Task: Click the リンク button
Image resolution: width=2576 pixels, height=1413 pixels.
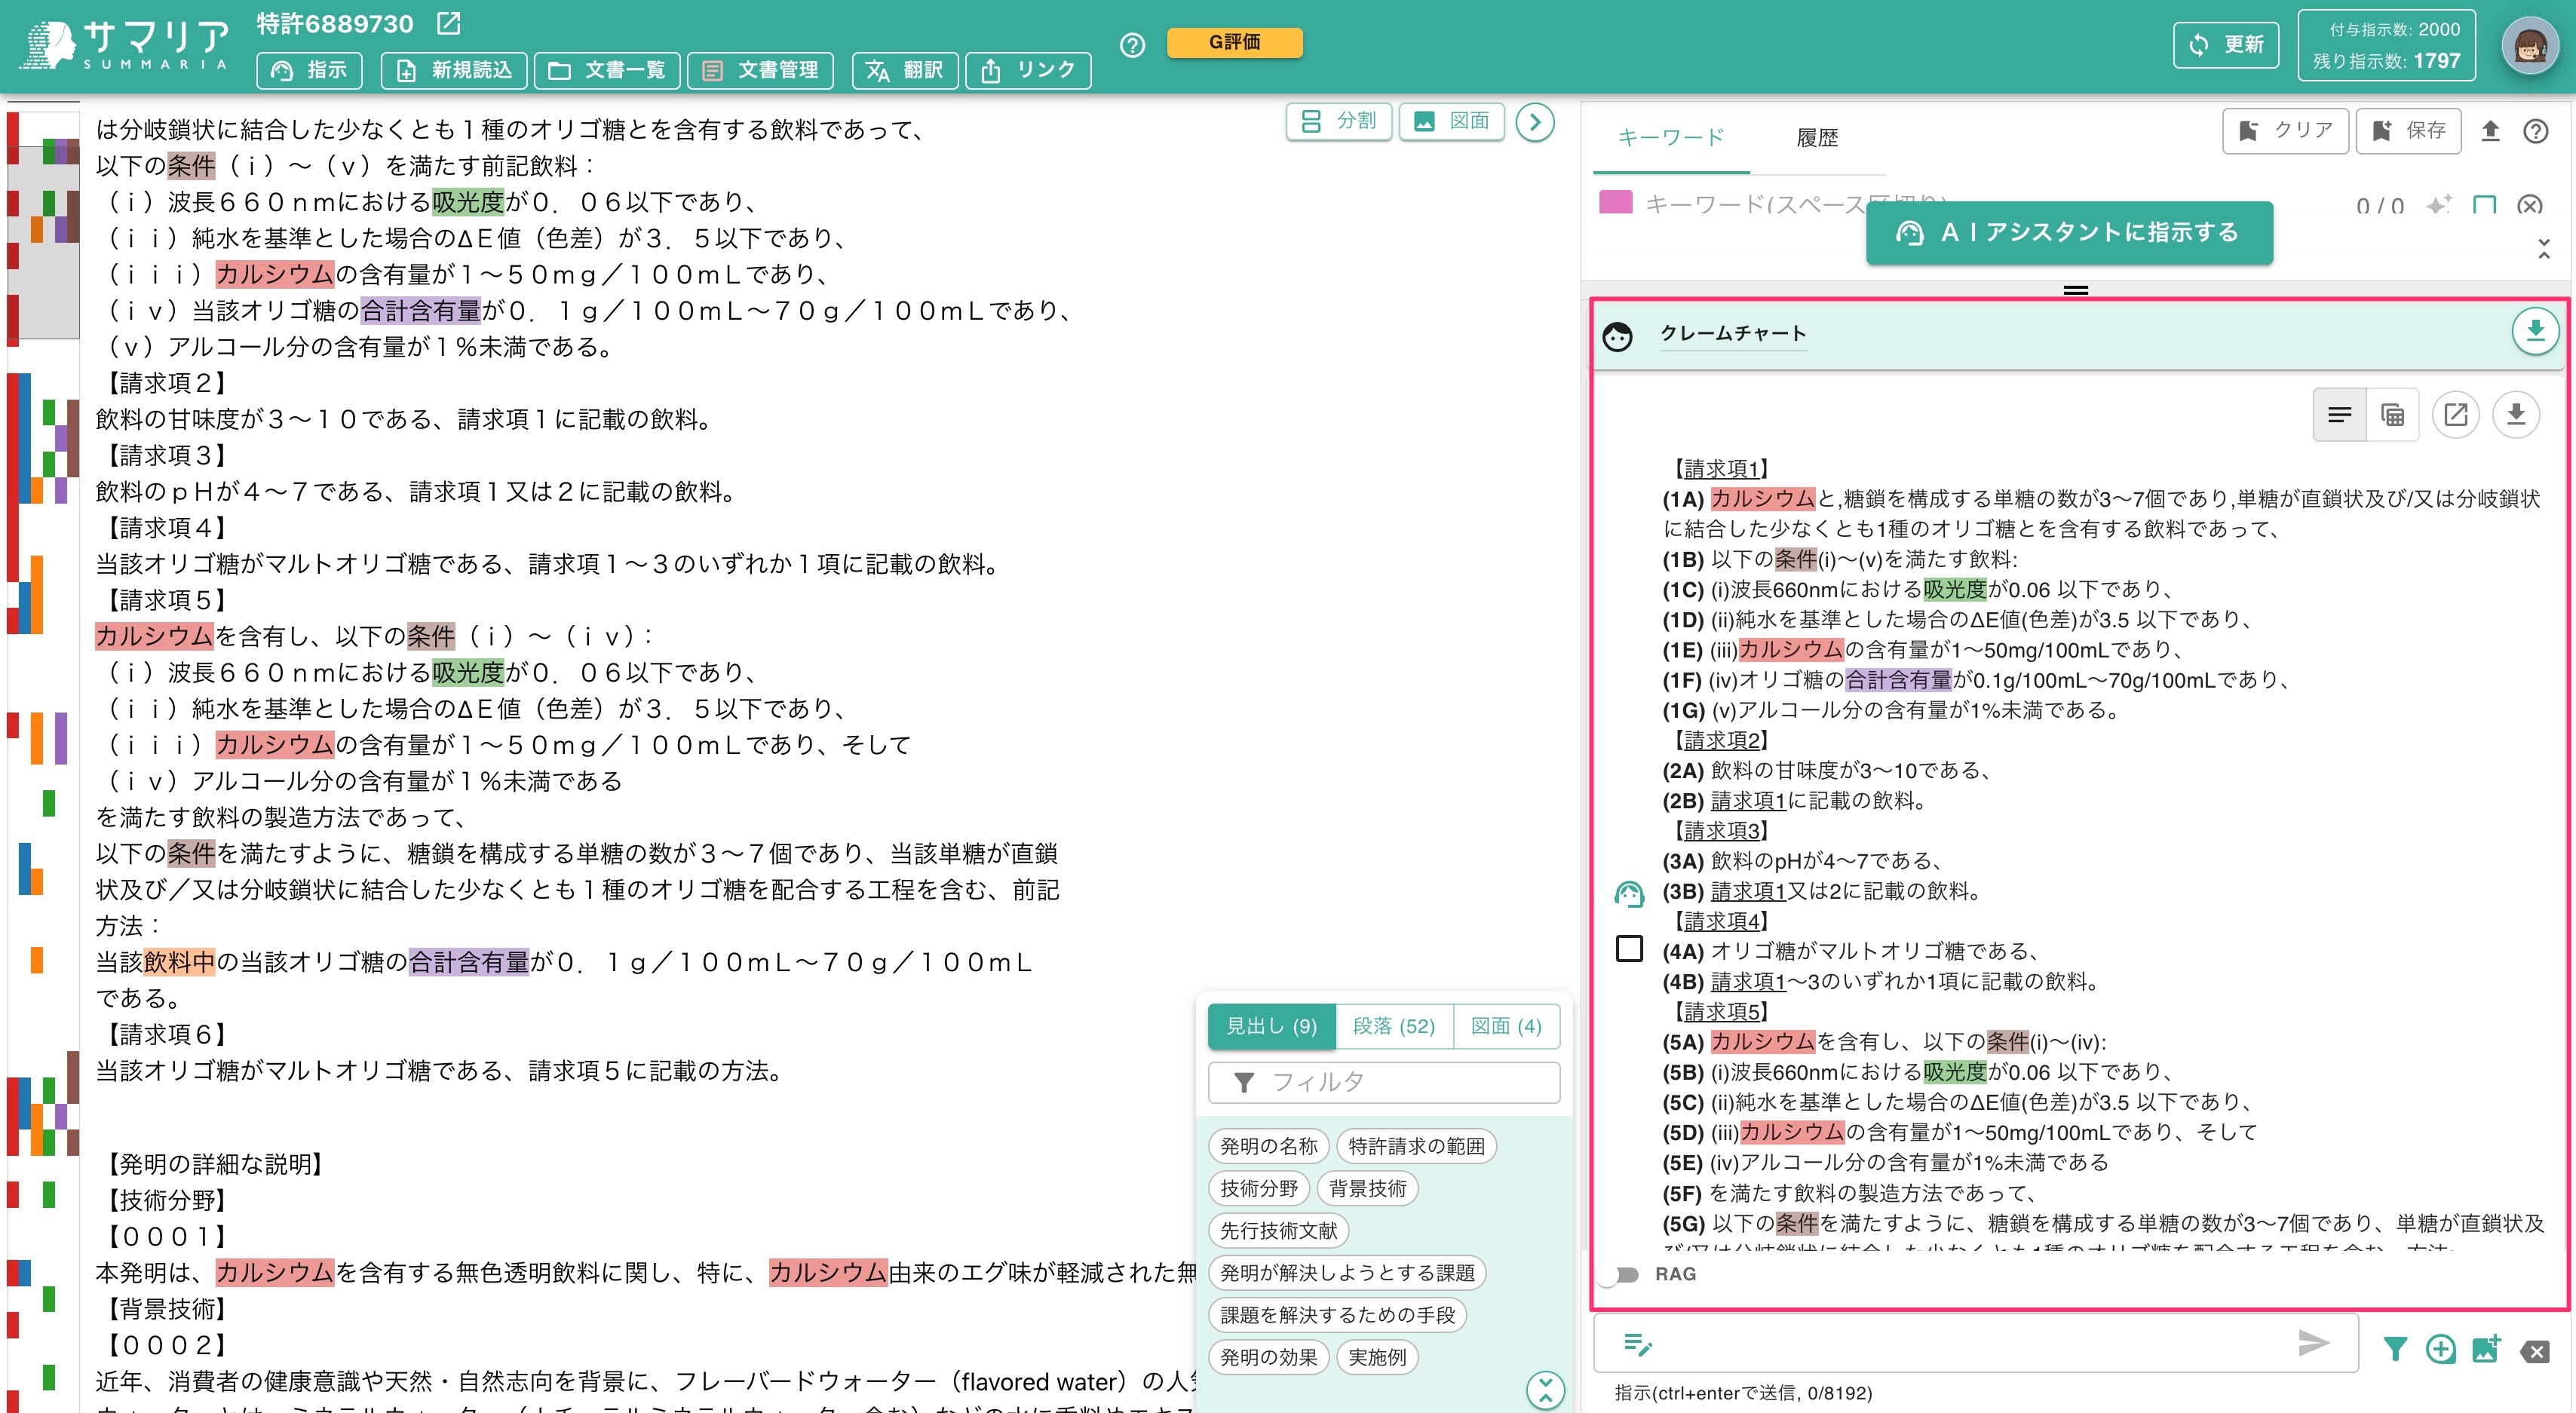Action: pos(1028,70)
